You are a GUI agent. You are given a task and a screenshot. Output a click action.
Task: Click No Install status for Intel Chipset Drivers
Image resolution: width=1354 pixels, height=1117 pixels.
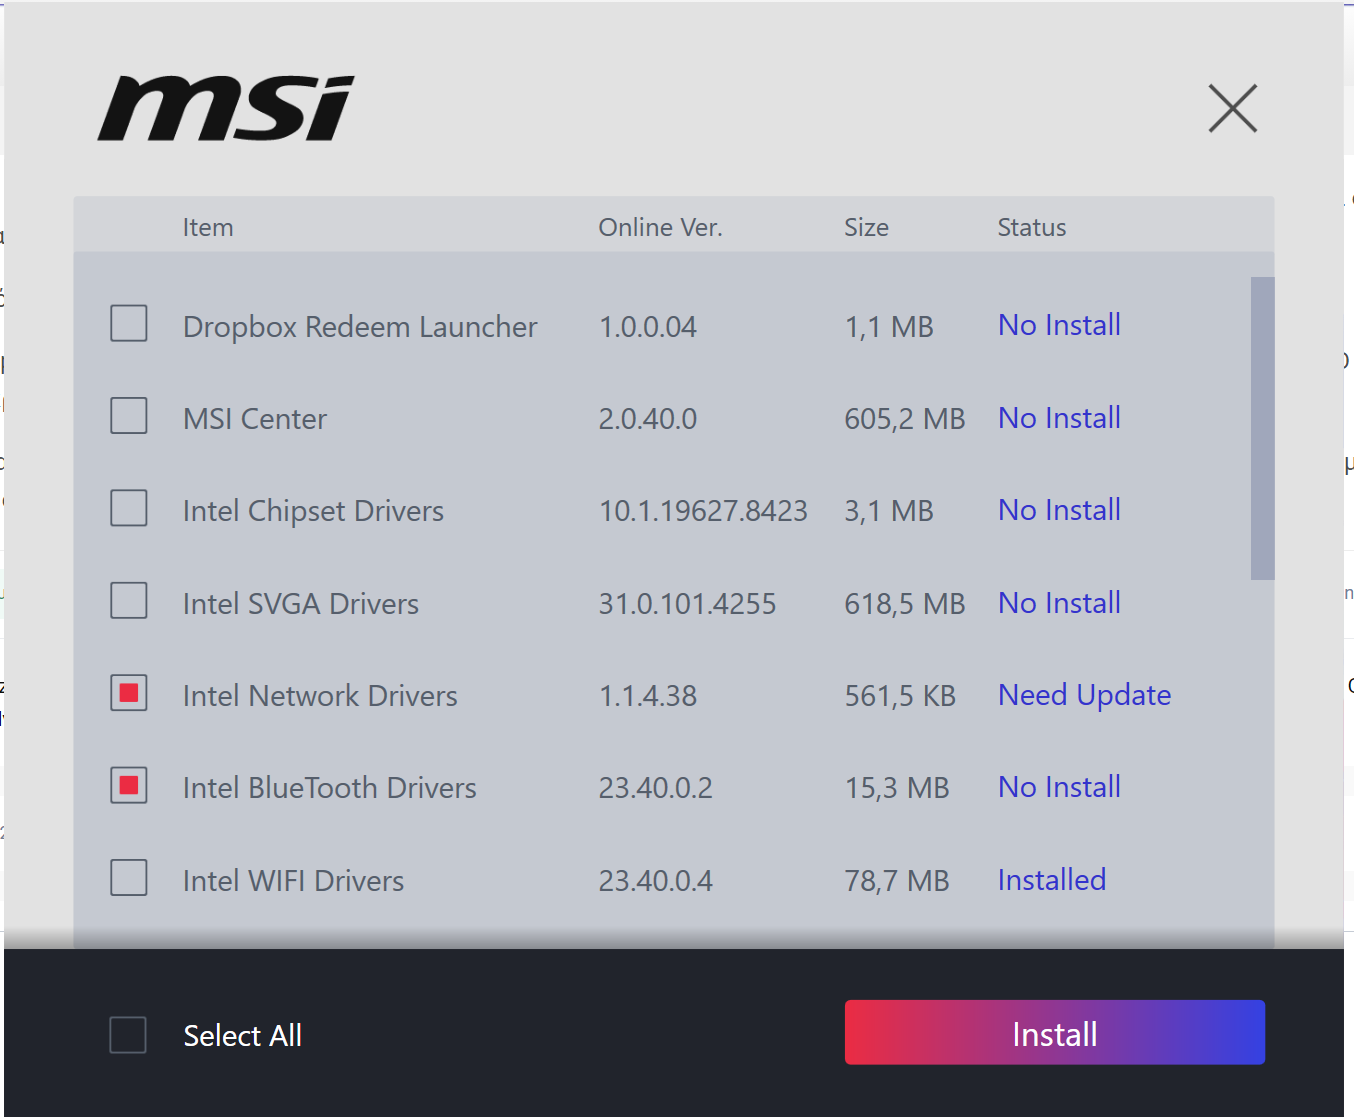click(x=1059, y=510)
